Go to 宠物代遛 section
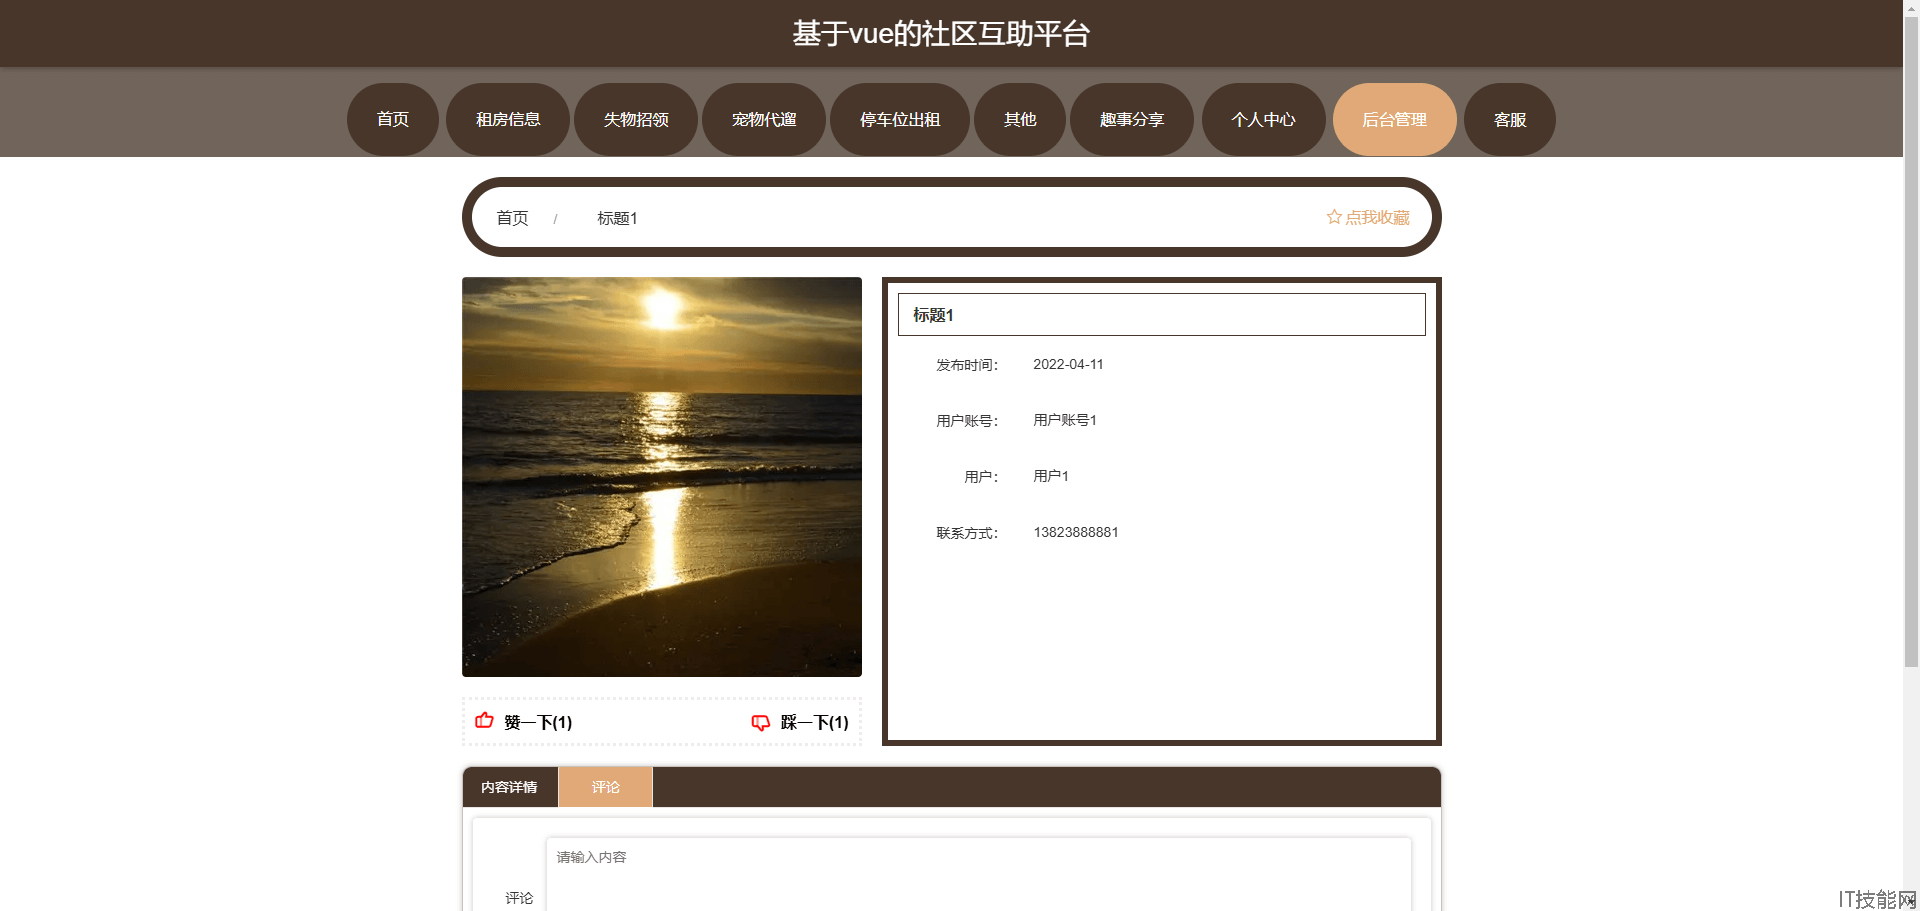This screenshot has width=1920, height=911. 764,119
